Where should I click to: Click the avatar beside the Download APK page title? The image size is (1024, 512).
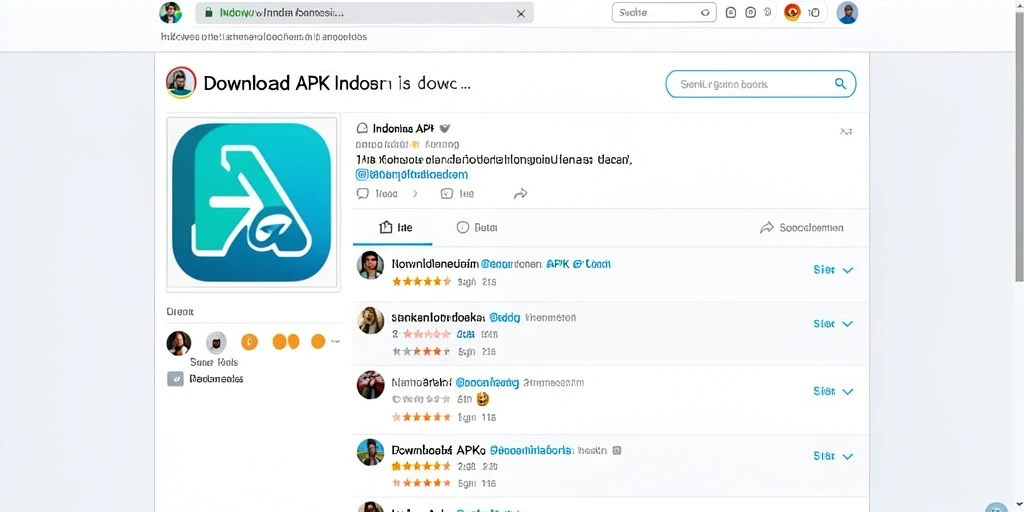point(181,83)
